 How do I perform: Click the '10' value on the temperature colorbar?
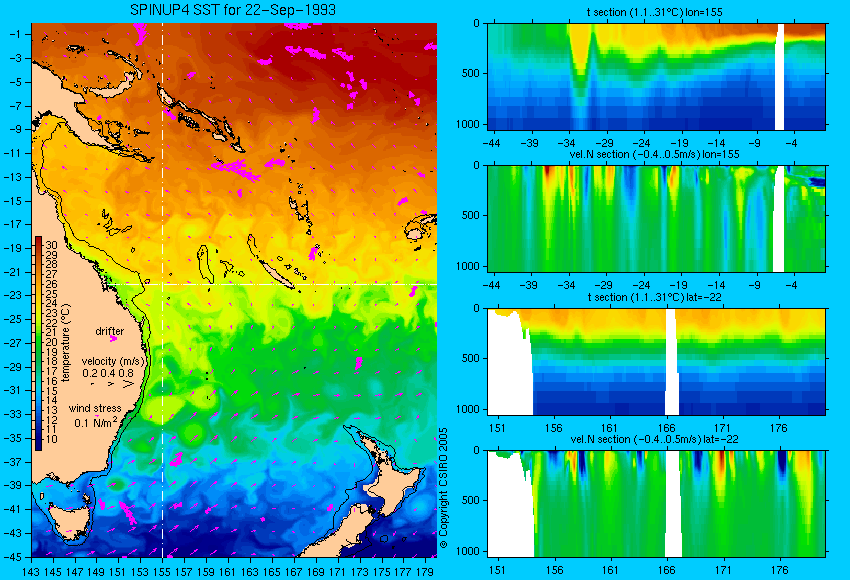tap(51, 439)
